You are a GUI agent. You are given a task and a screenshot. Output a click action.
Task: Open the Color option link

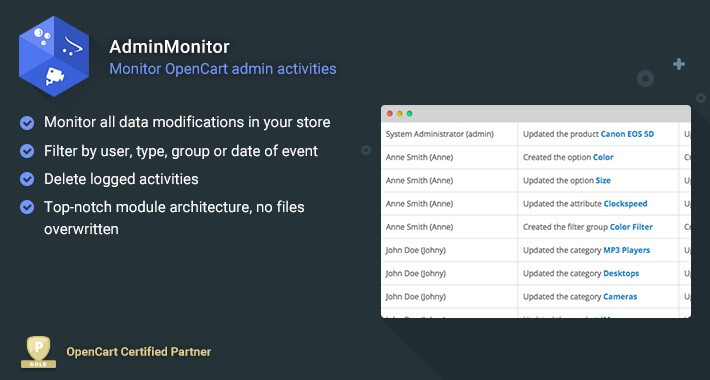[603, 157]
